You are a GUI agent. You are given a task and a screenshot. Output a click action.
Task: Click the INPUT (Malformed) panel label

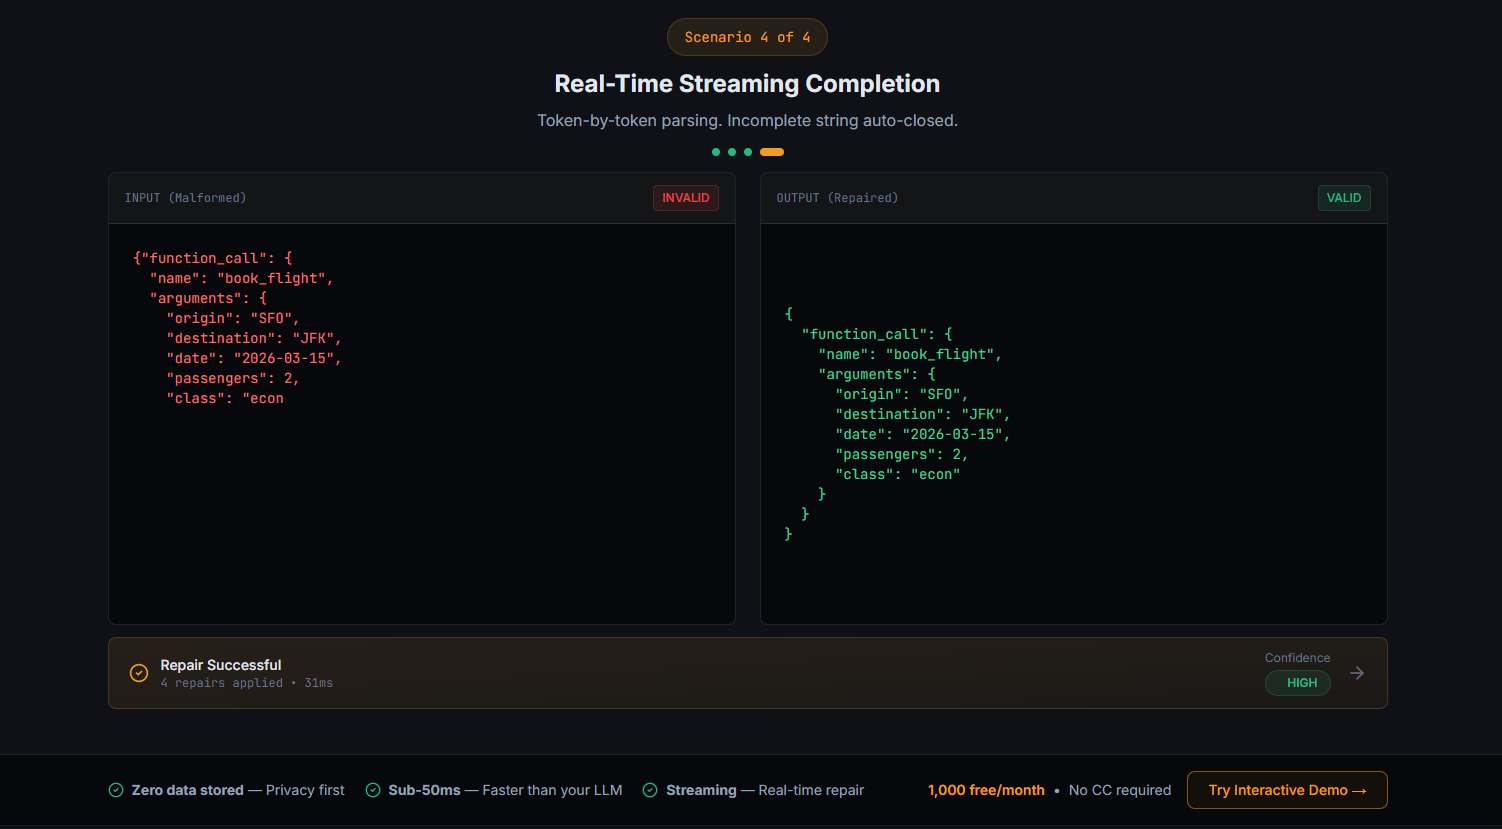tap(185, 198)
